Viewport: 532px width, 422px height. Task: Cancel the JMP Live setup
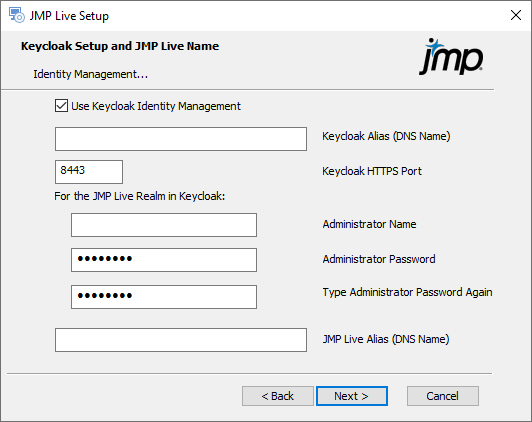click(x=443, y=396)
